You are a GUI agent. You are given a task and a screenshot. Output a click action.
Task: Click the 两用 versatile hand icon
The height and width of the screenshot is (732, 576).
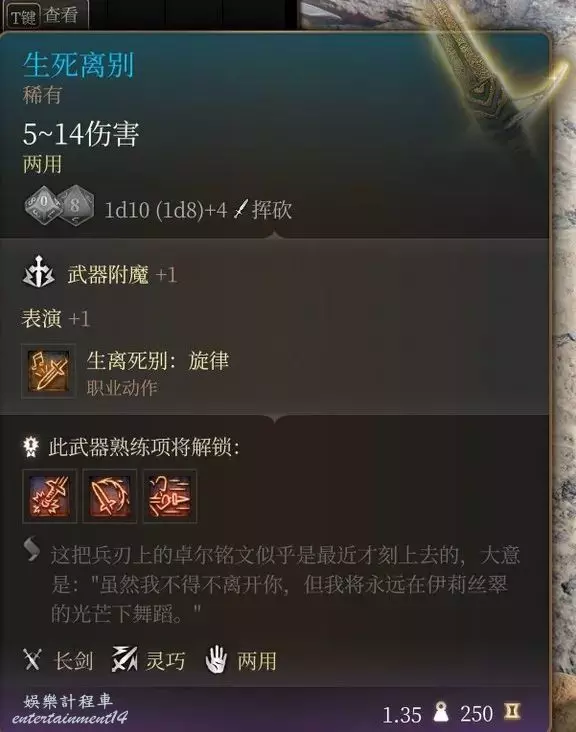(216, 659)
